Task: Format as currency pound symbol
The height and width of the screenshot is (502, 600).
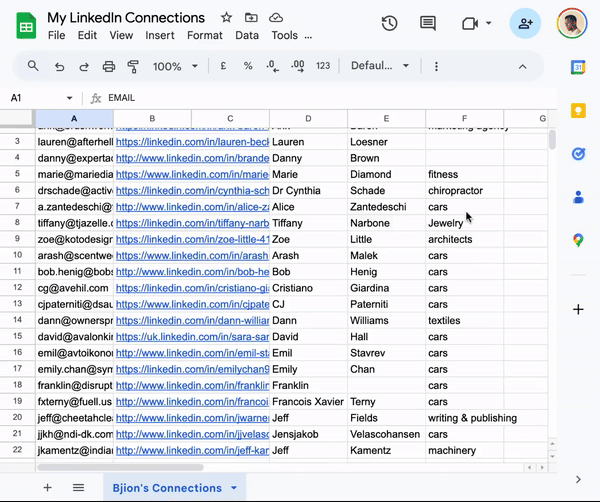Action: [223, 66]
